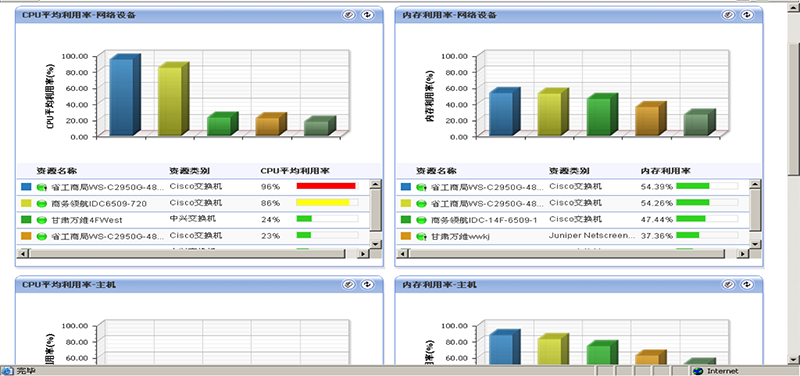Click refresh icon in 内存利用率-网络设备 panel
This screenshot has width=800, height=376.
tap(747, 15)
